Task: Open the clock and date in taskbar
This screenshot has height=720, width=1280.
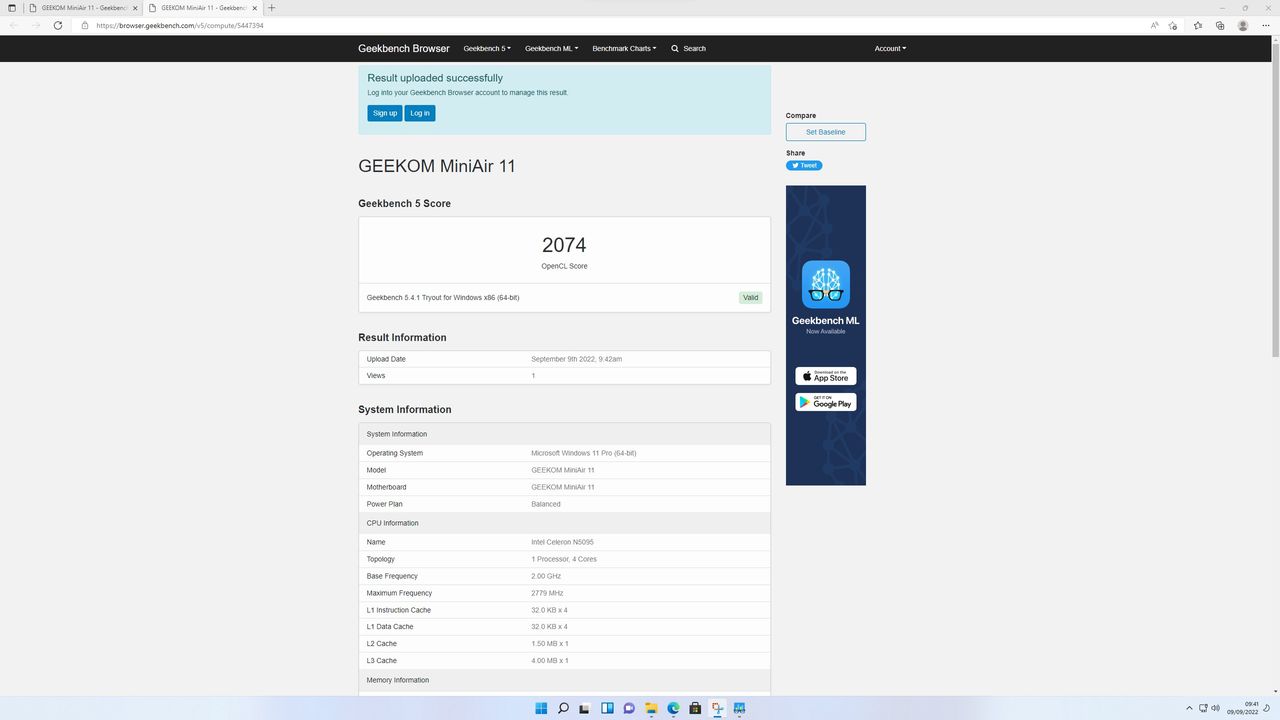Action: 1245,708
